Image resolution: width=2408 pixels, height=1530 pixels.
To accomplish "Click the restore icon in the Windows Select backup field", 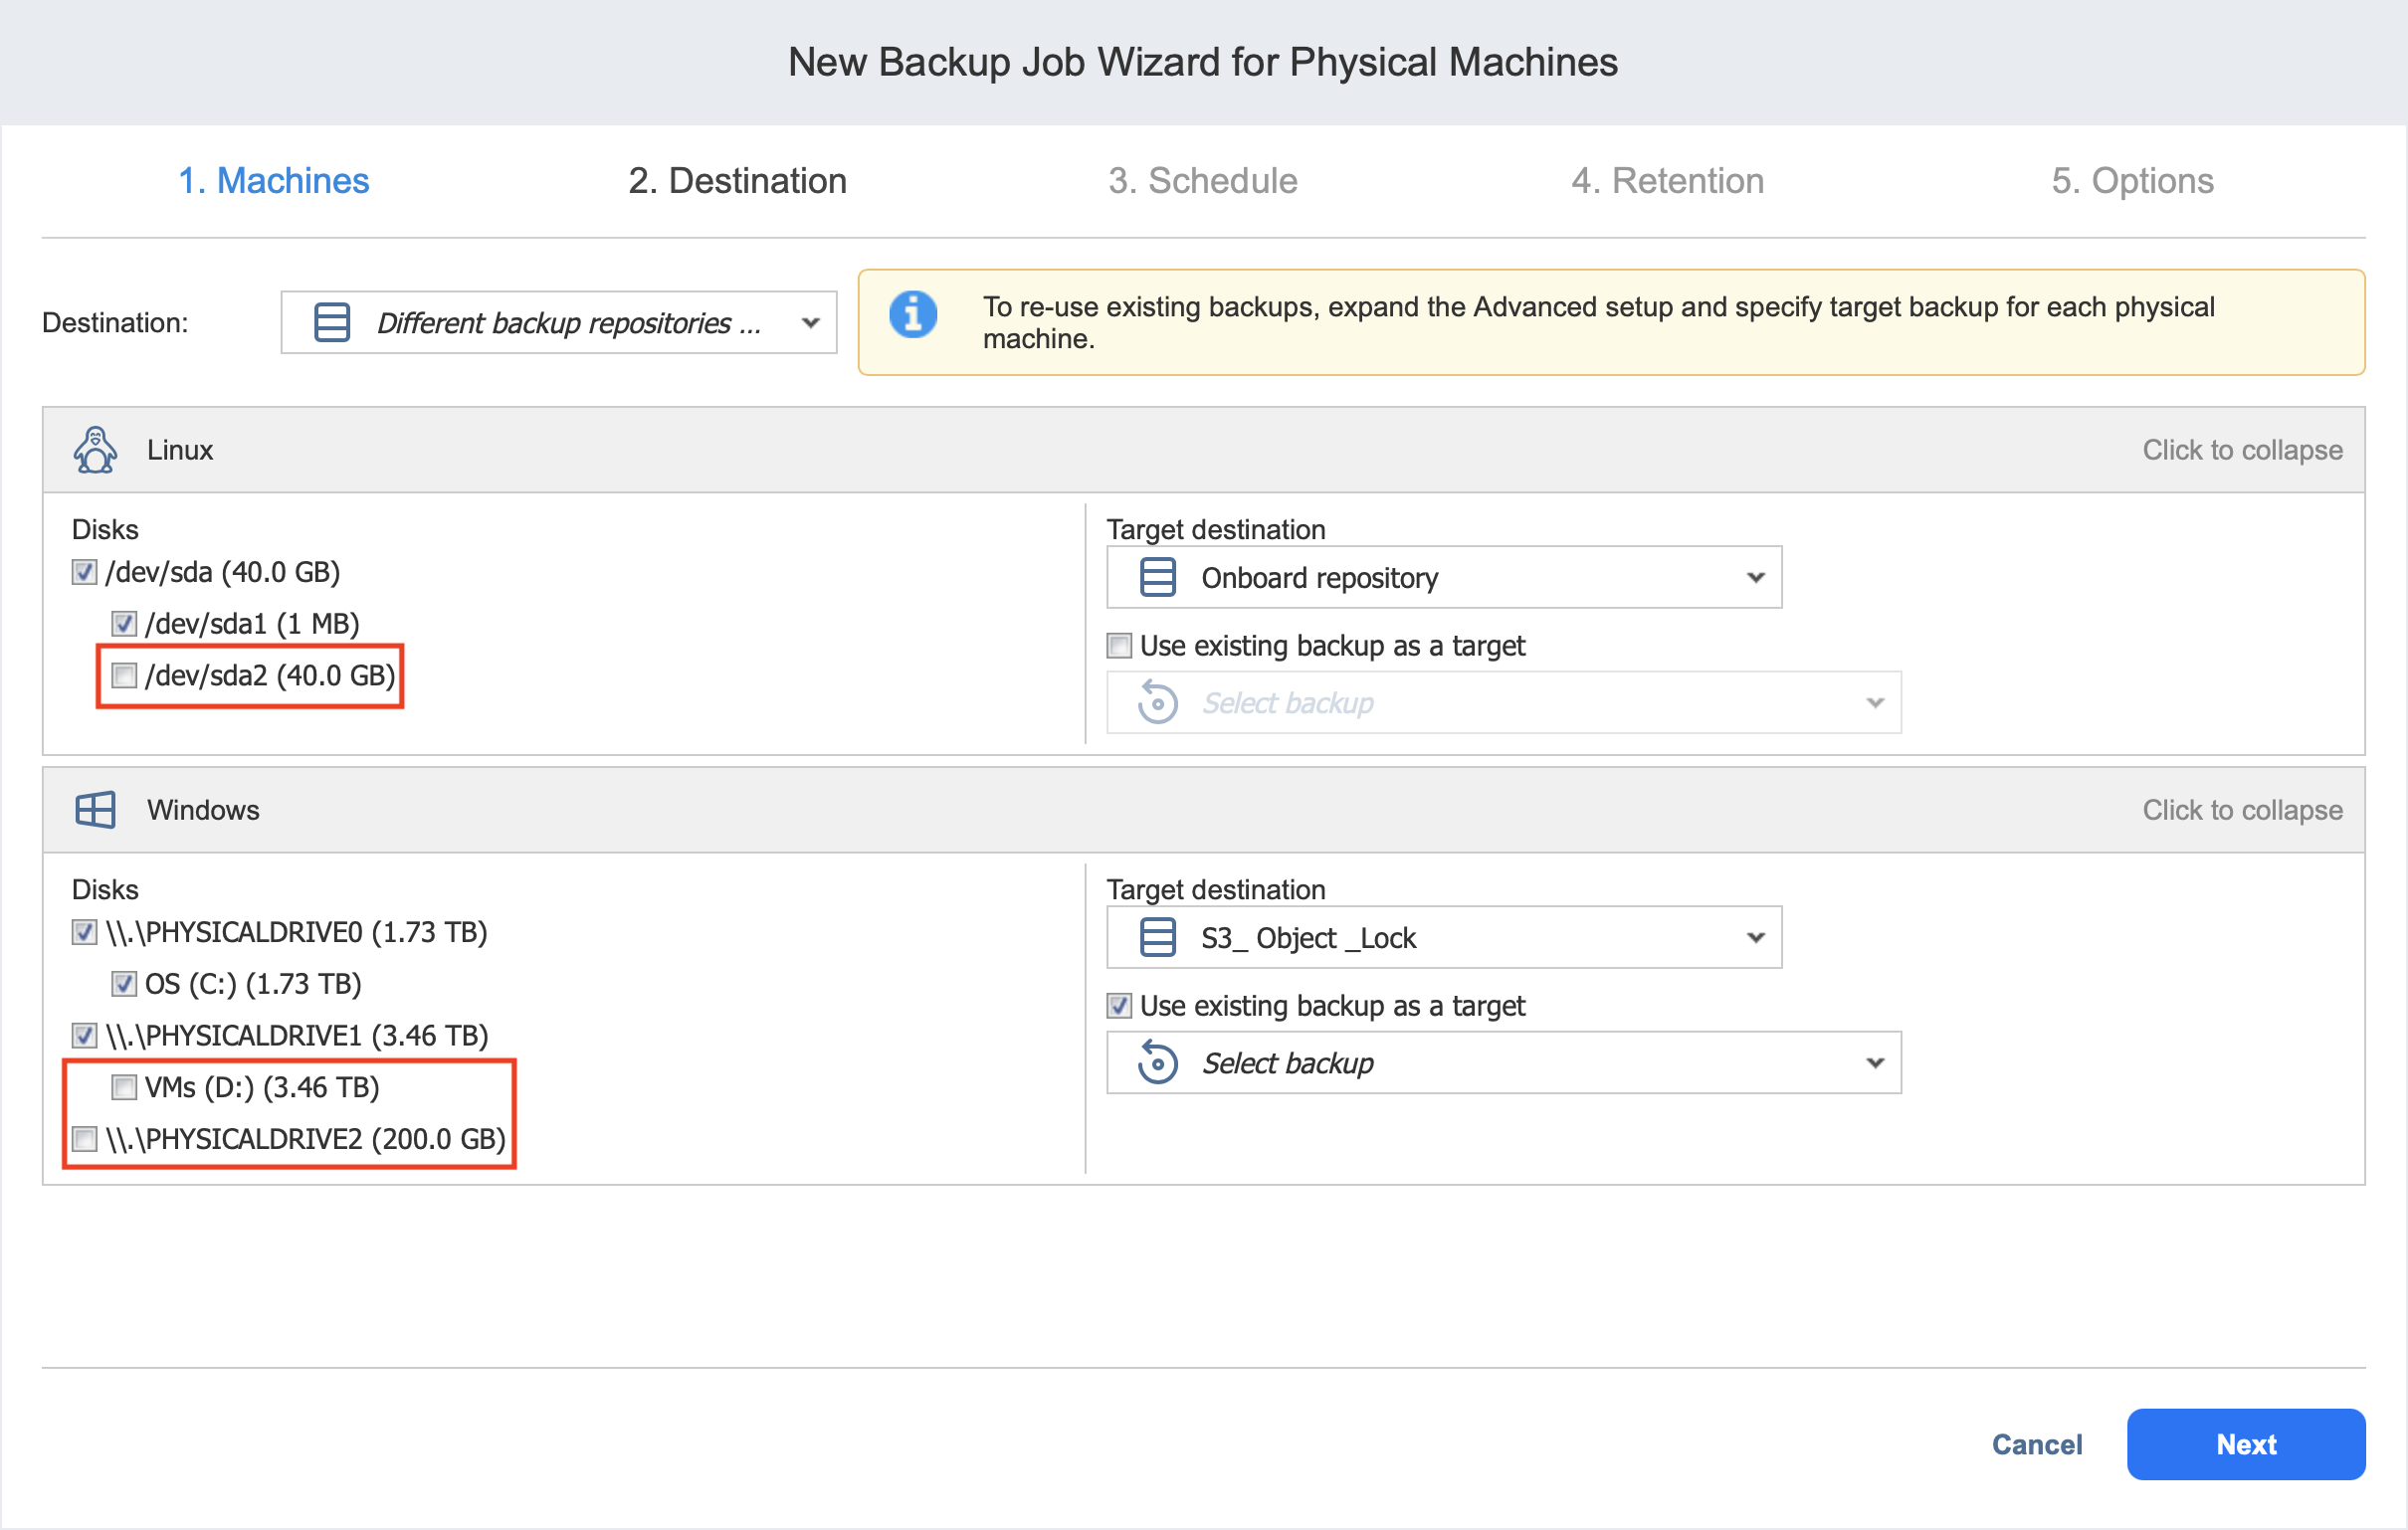I will 1157,1063.
